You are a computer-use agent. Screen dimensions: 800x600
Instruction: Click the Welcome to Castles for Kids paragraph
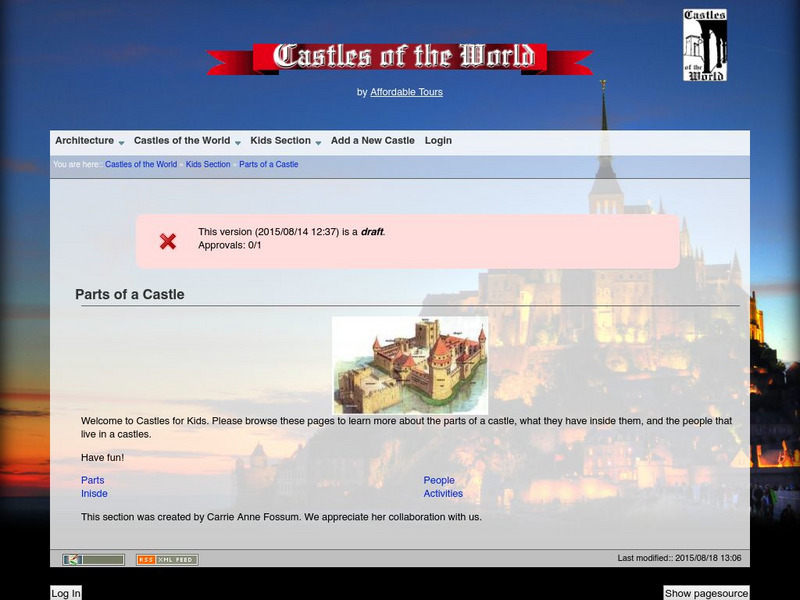tap(407, 428)
